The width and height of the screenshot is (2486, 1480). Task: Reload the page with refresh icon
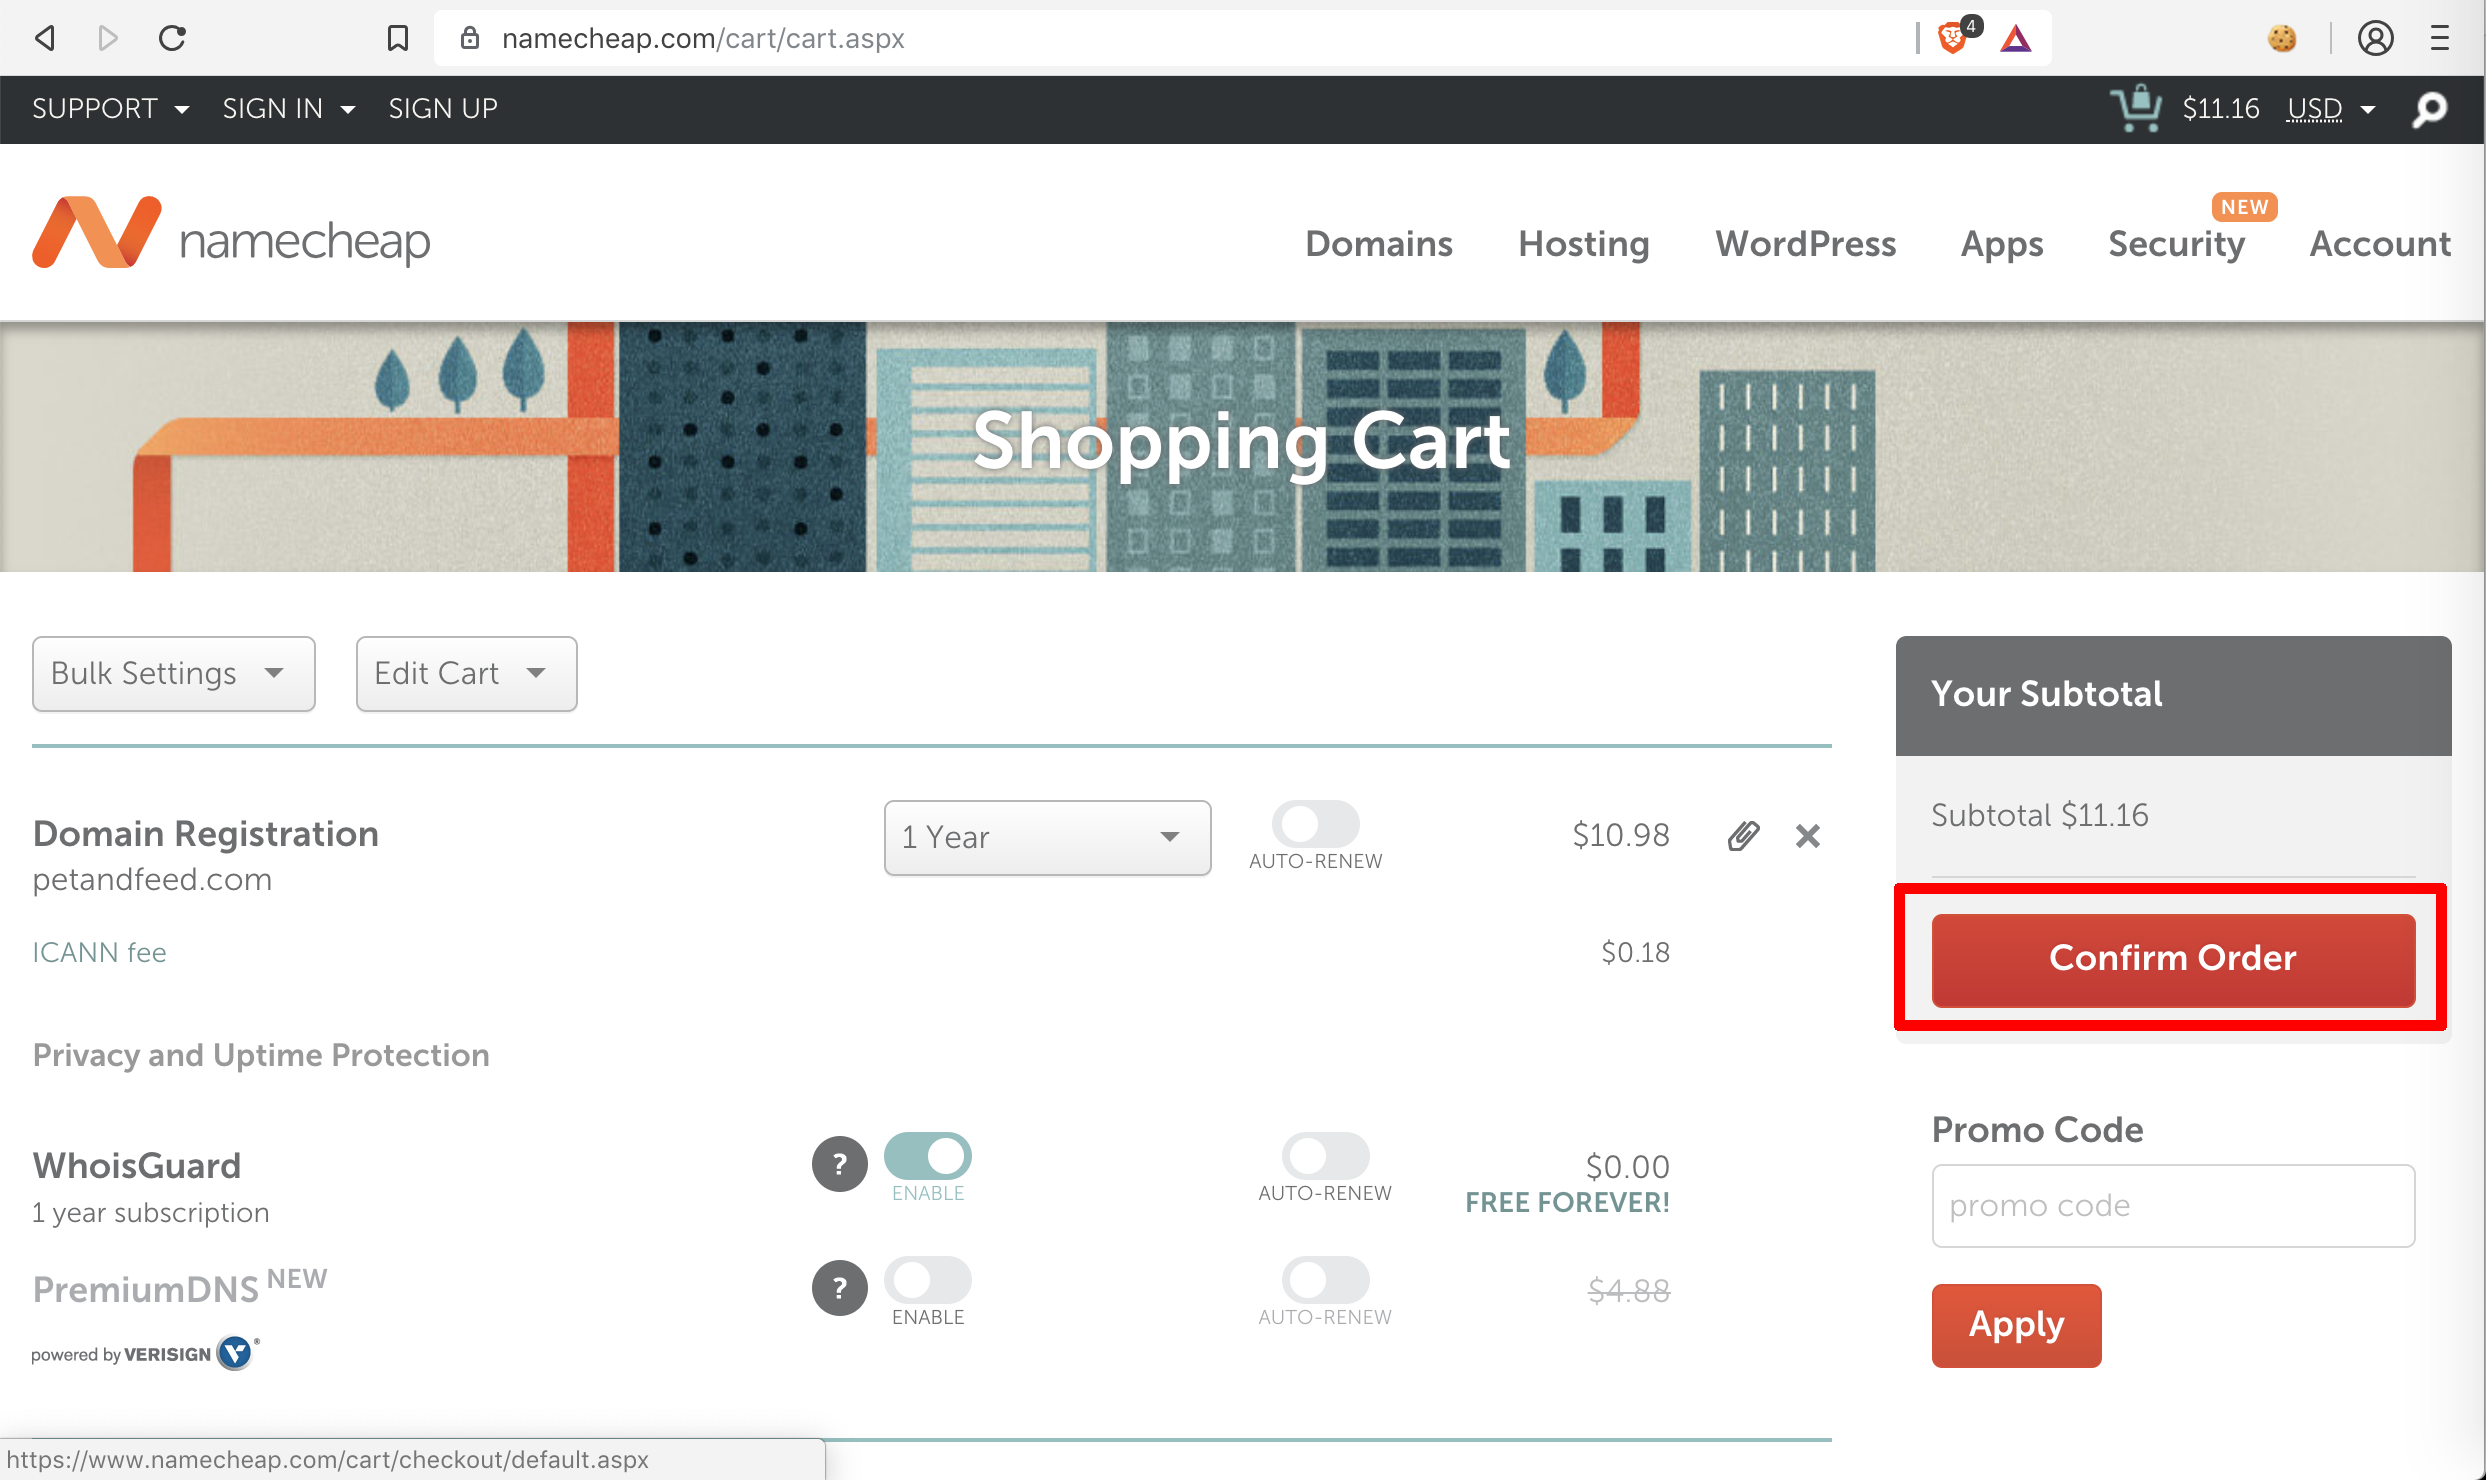(172, 39)
